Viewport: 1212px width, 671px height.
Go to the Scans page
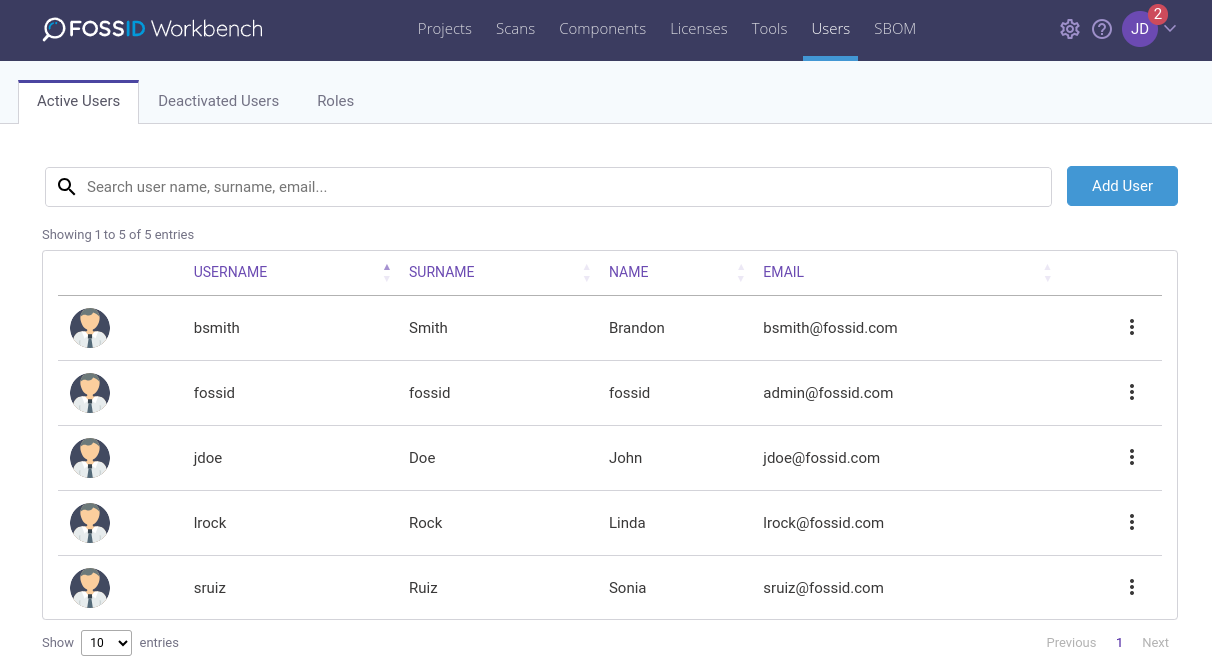pos(515,29)
